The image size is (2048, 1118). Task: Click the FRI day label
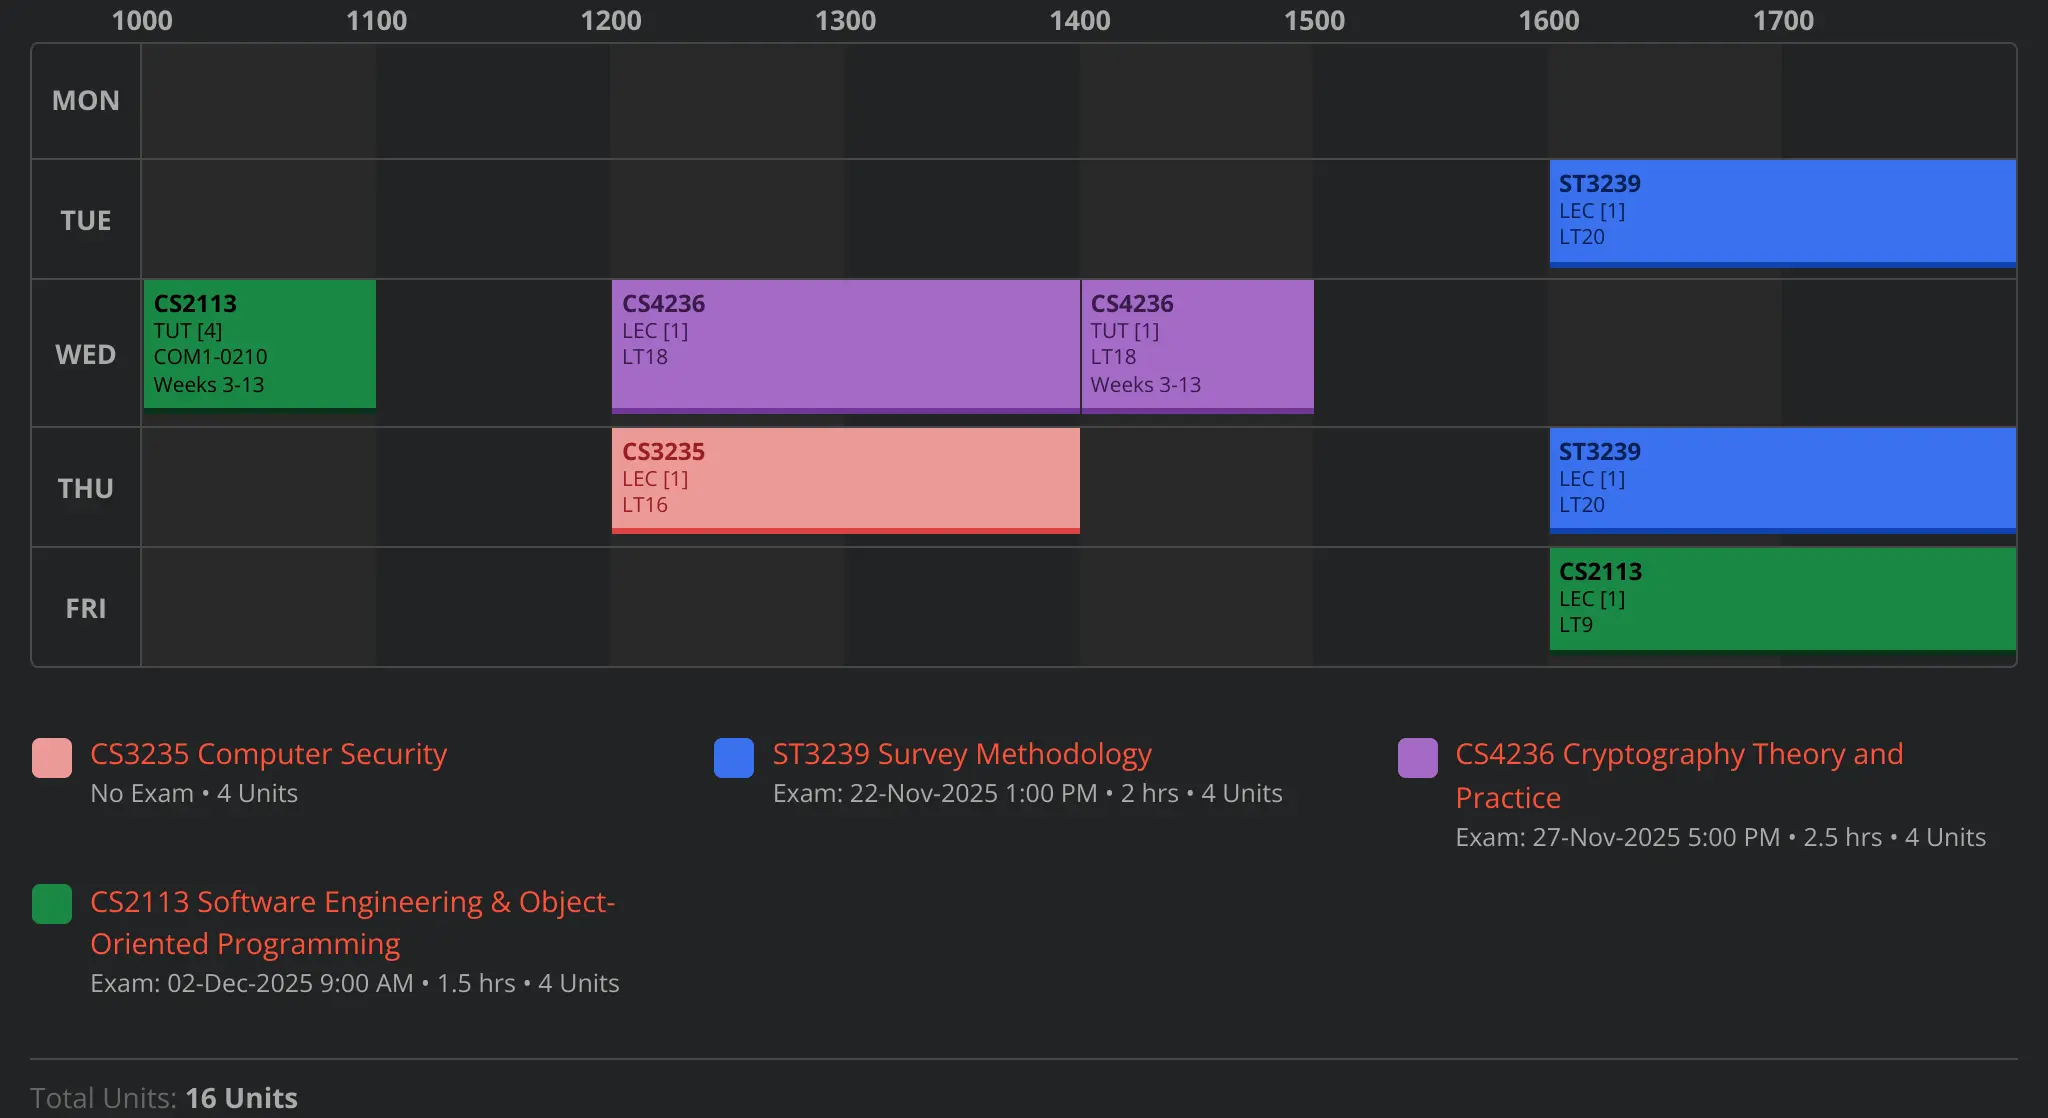[x=86, y=608]
